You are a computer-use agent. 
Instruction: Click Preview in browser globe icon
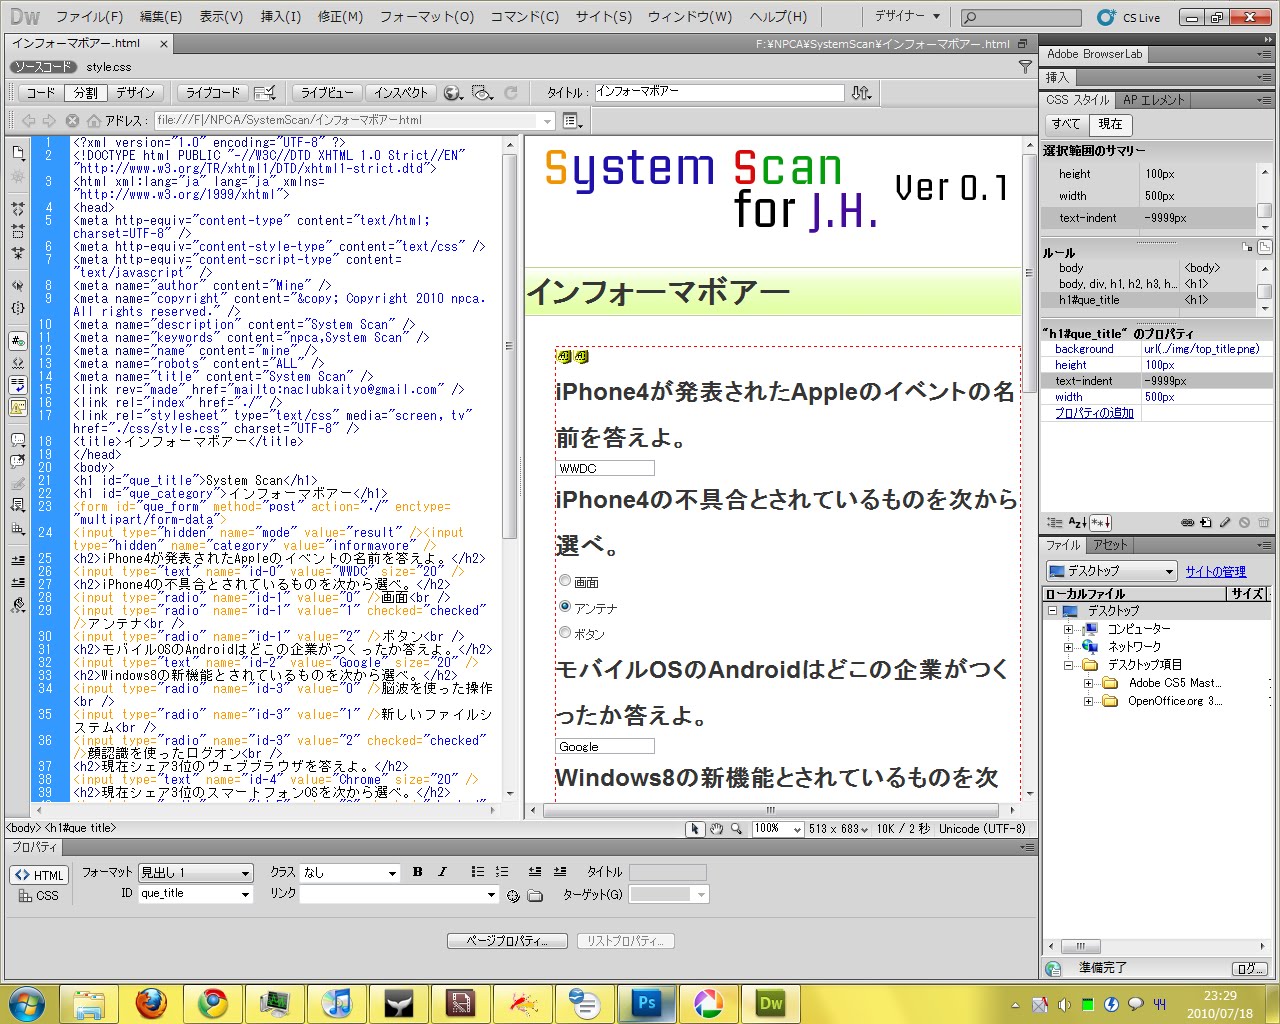point(453,92)
